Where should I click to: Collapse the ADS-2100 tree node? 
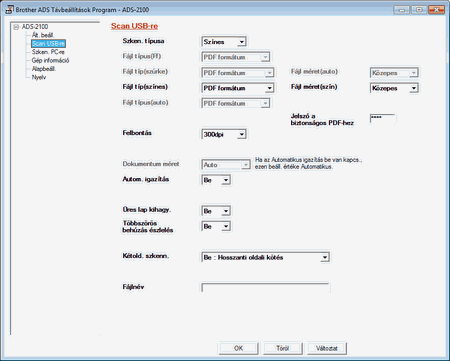pyautogui.click(x=16, y=27)
